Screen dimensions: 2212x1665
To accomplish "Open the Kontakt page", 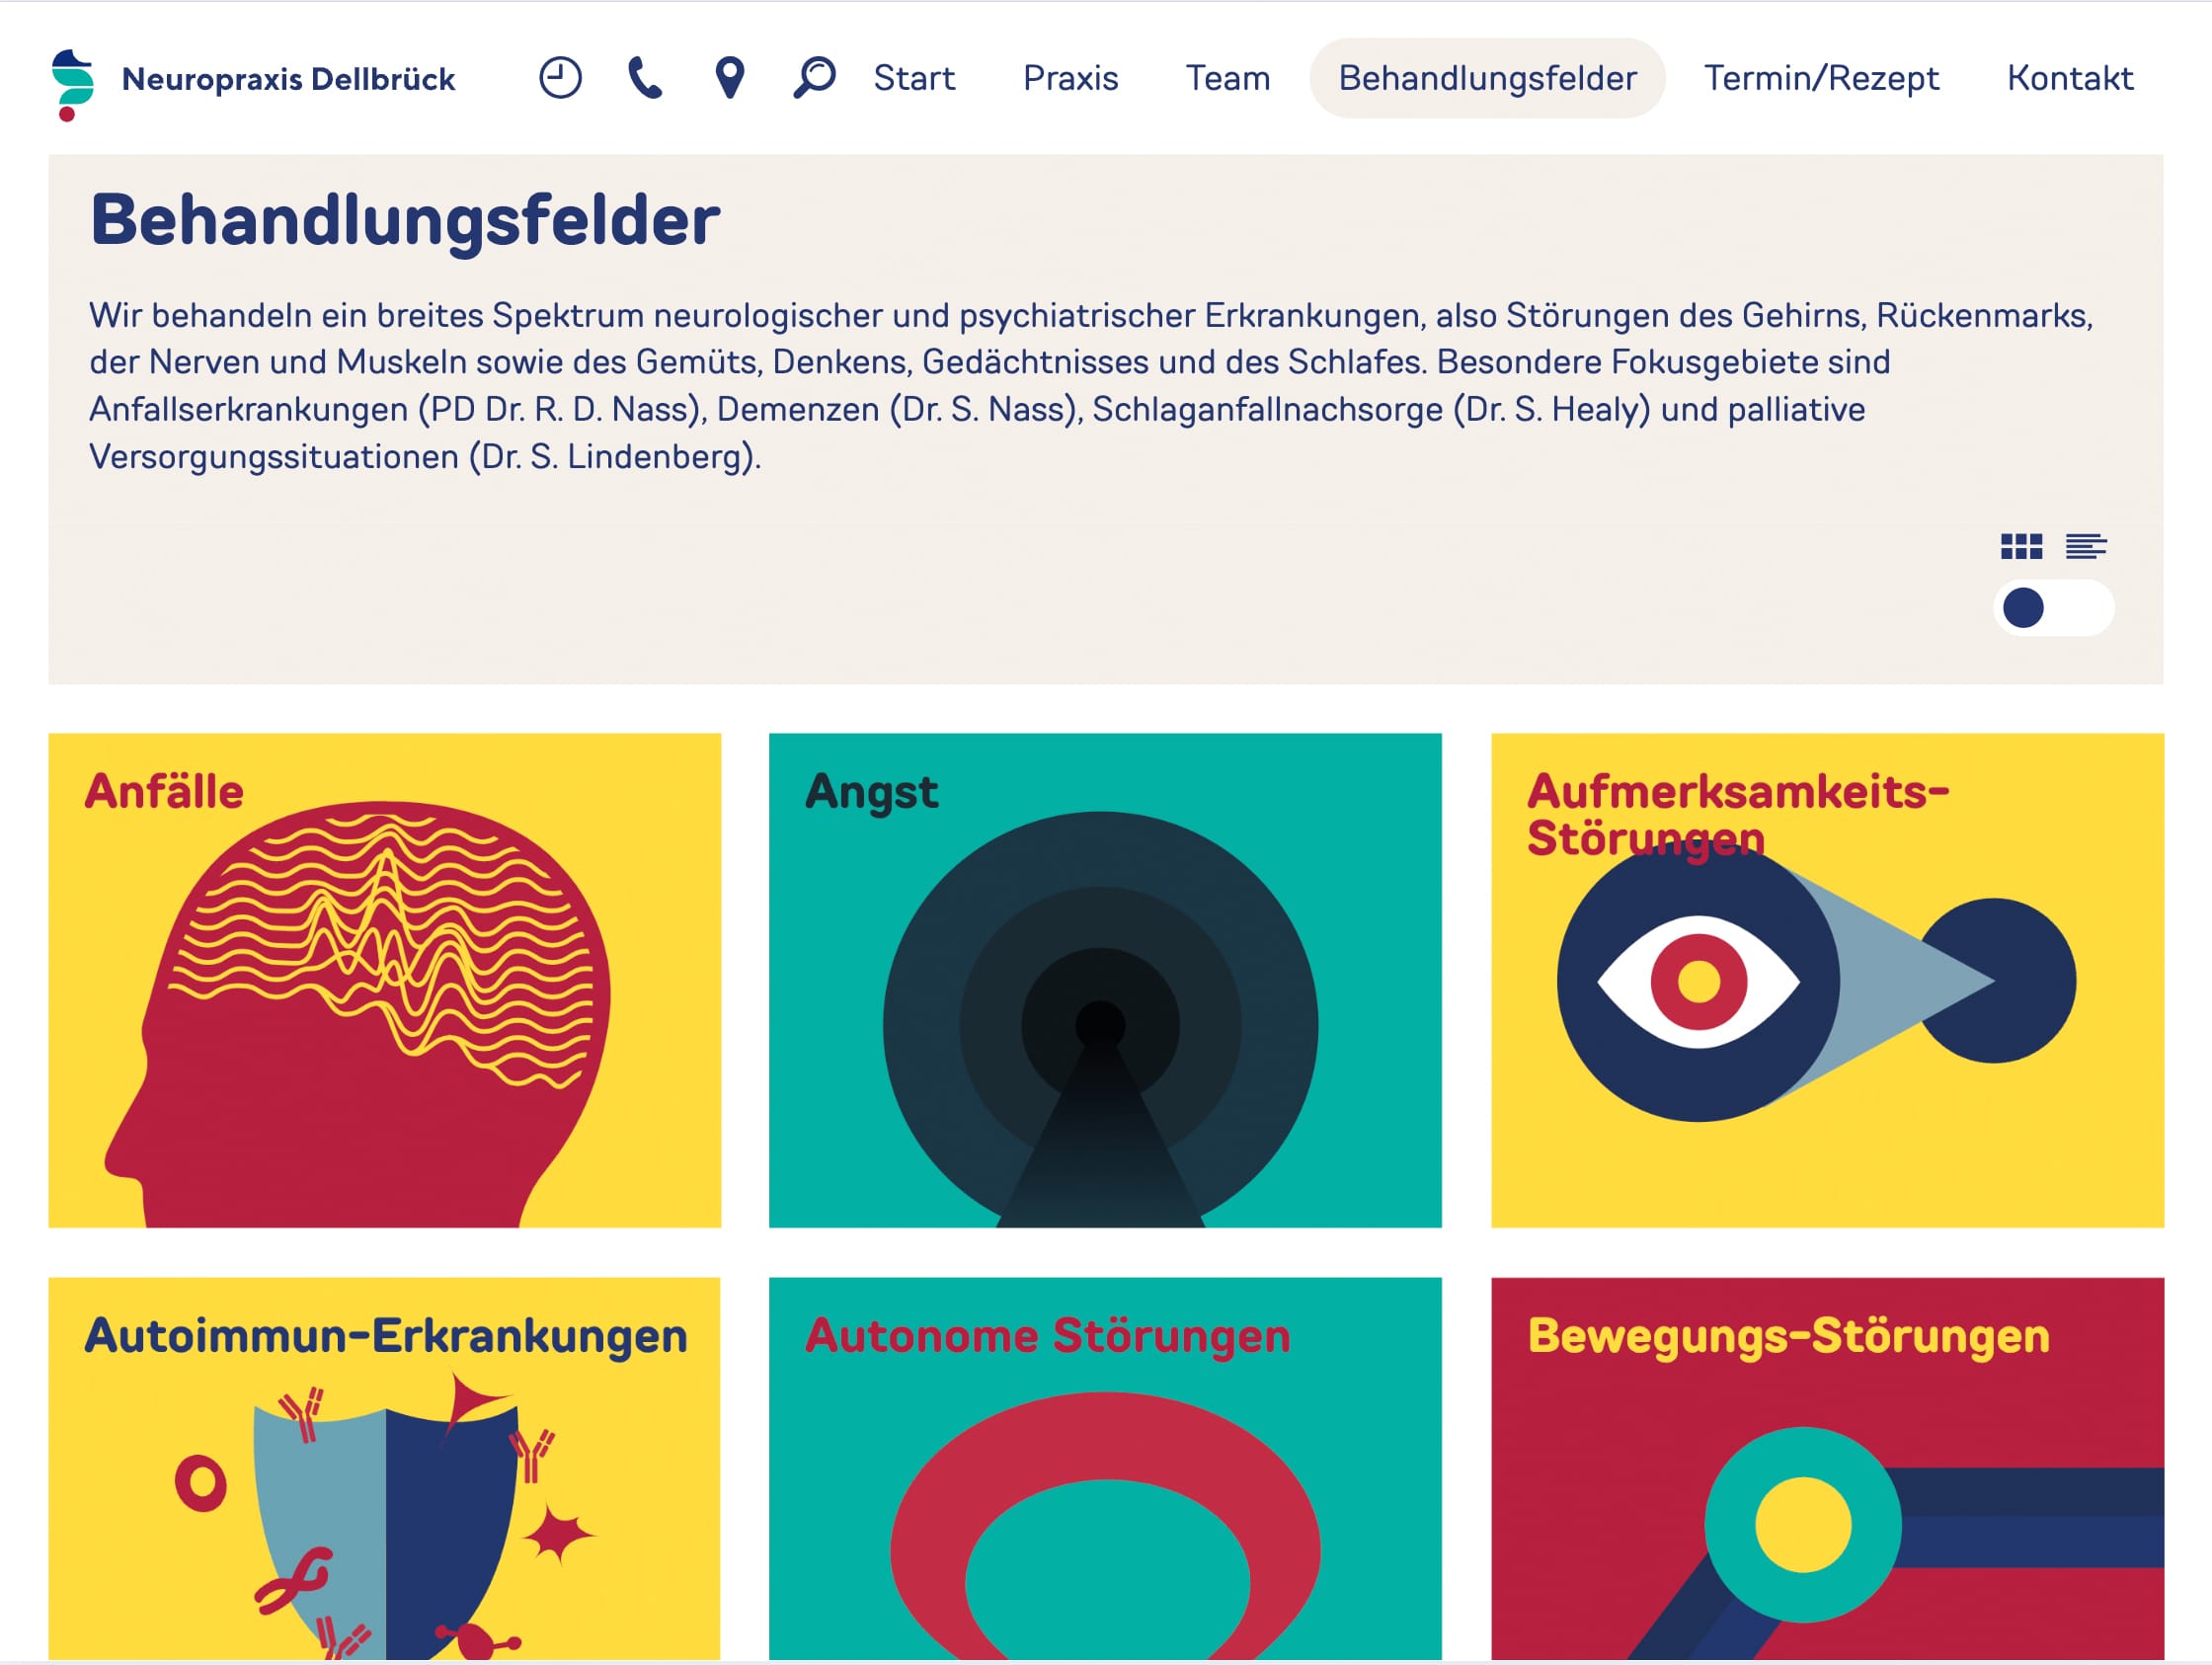I will click(x=2070, y=78).
